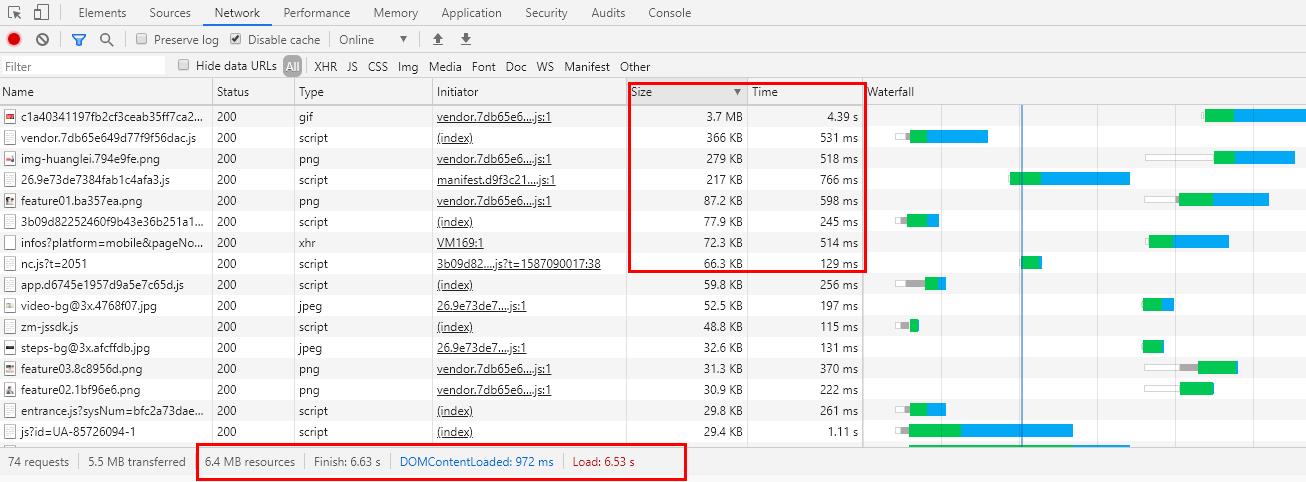
Task: Filter requests by XHR type
Action: pos(325,67)
